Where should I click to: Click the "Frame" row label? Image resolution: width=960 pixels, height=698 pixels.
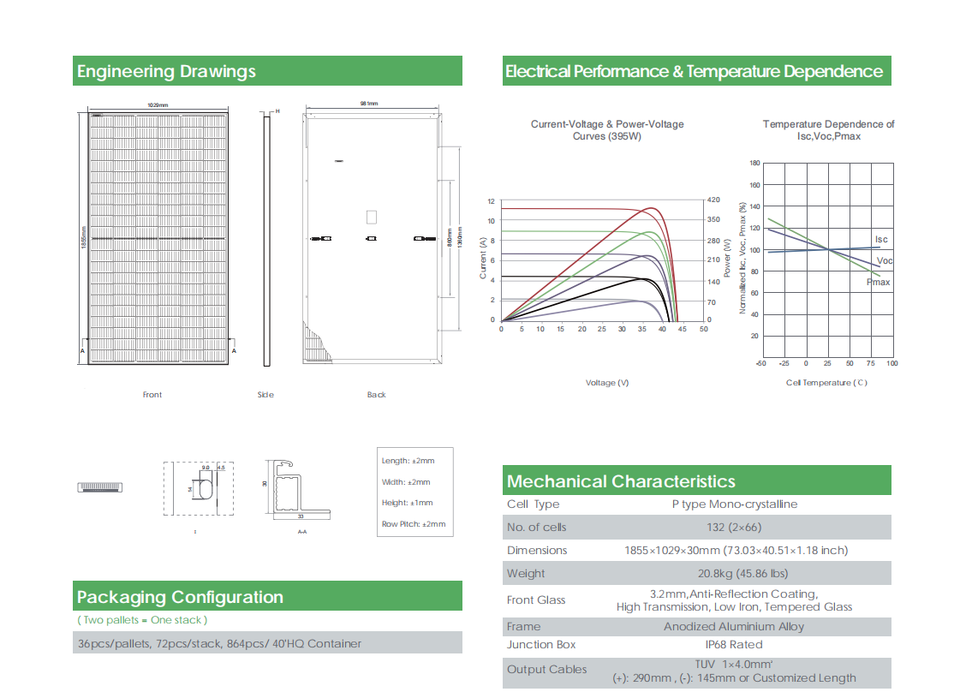pos(523,626)
